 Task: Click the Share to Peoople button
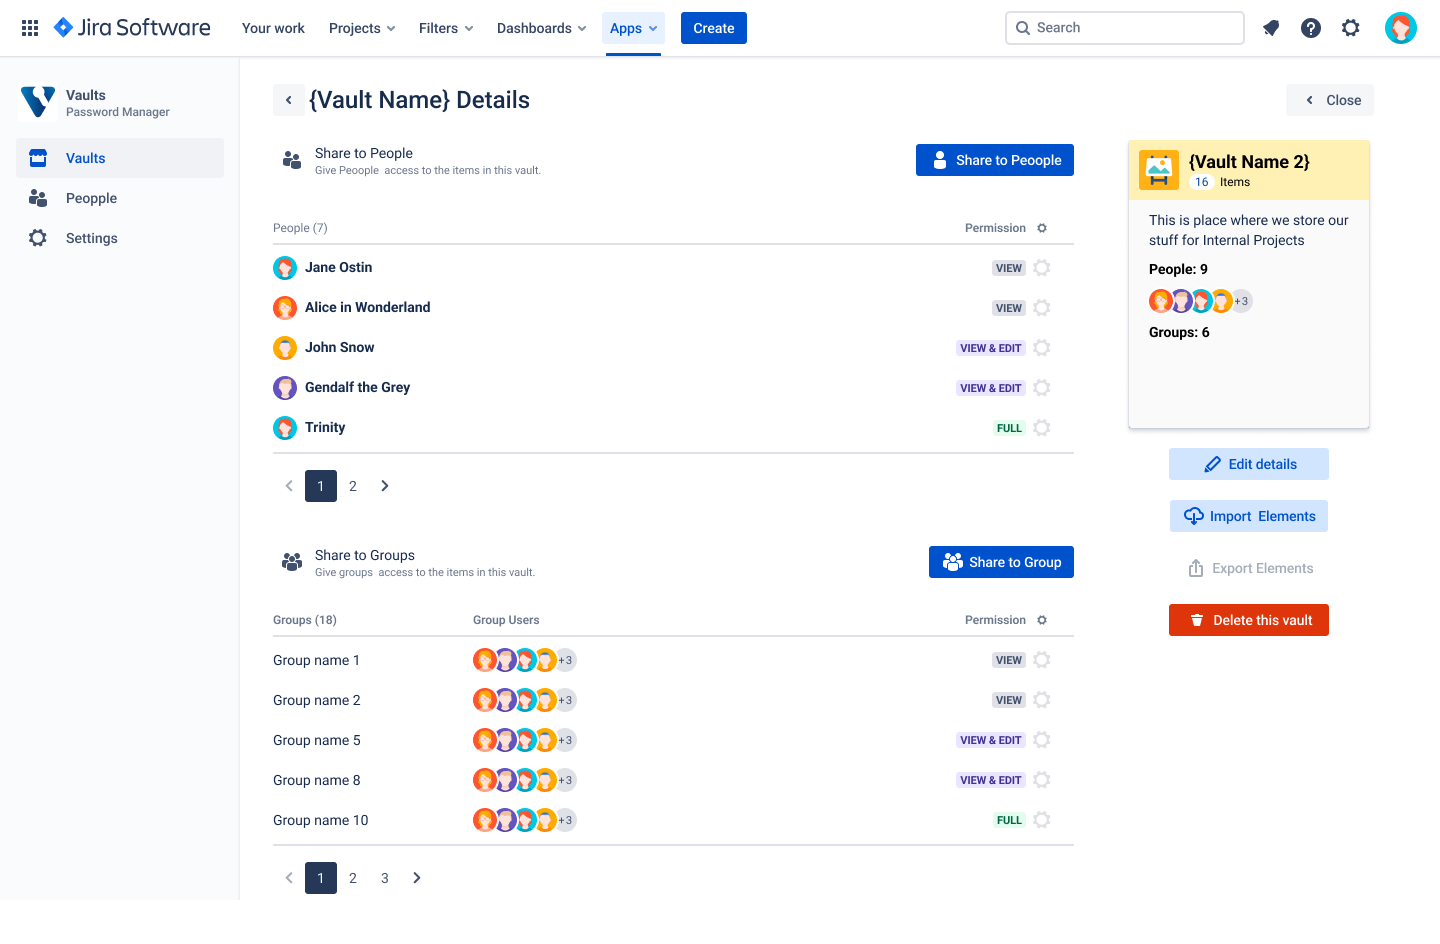[x=994, y=160]
